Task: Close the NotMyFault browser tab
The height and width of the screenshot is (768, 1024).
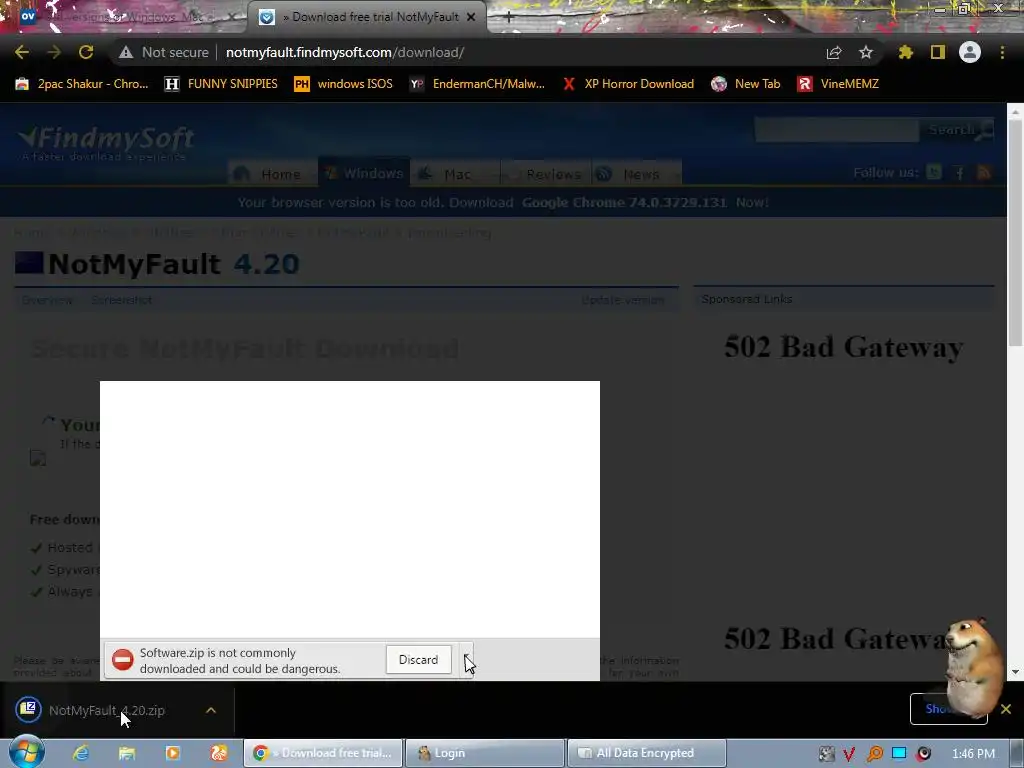Action: (x=472, y=17)
